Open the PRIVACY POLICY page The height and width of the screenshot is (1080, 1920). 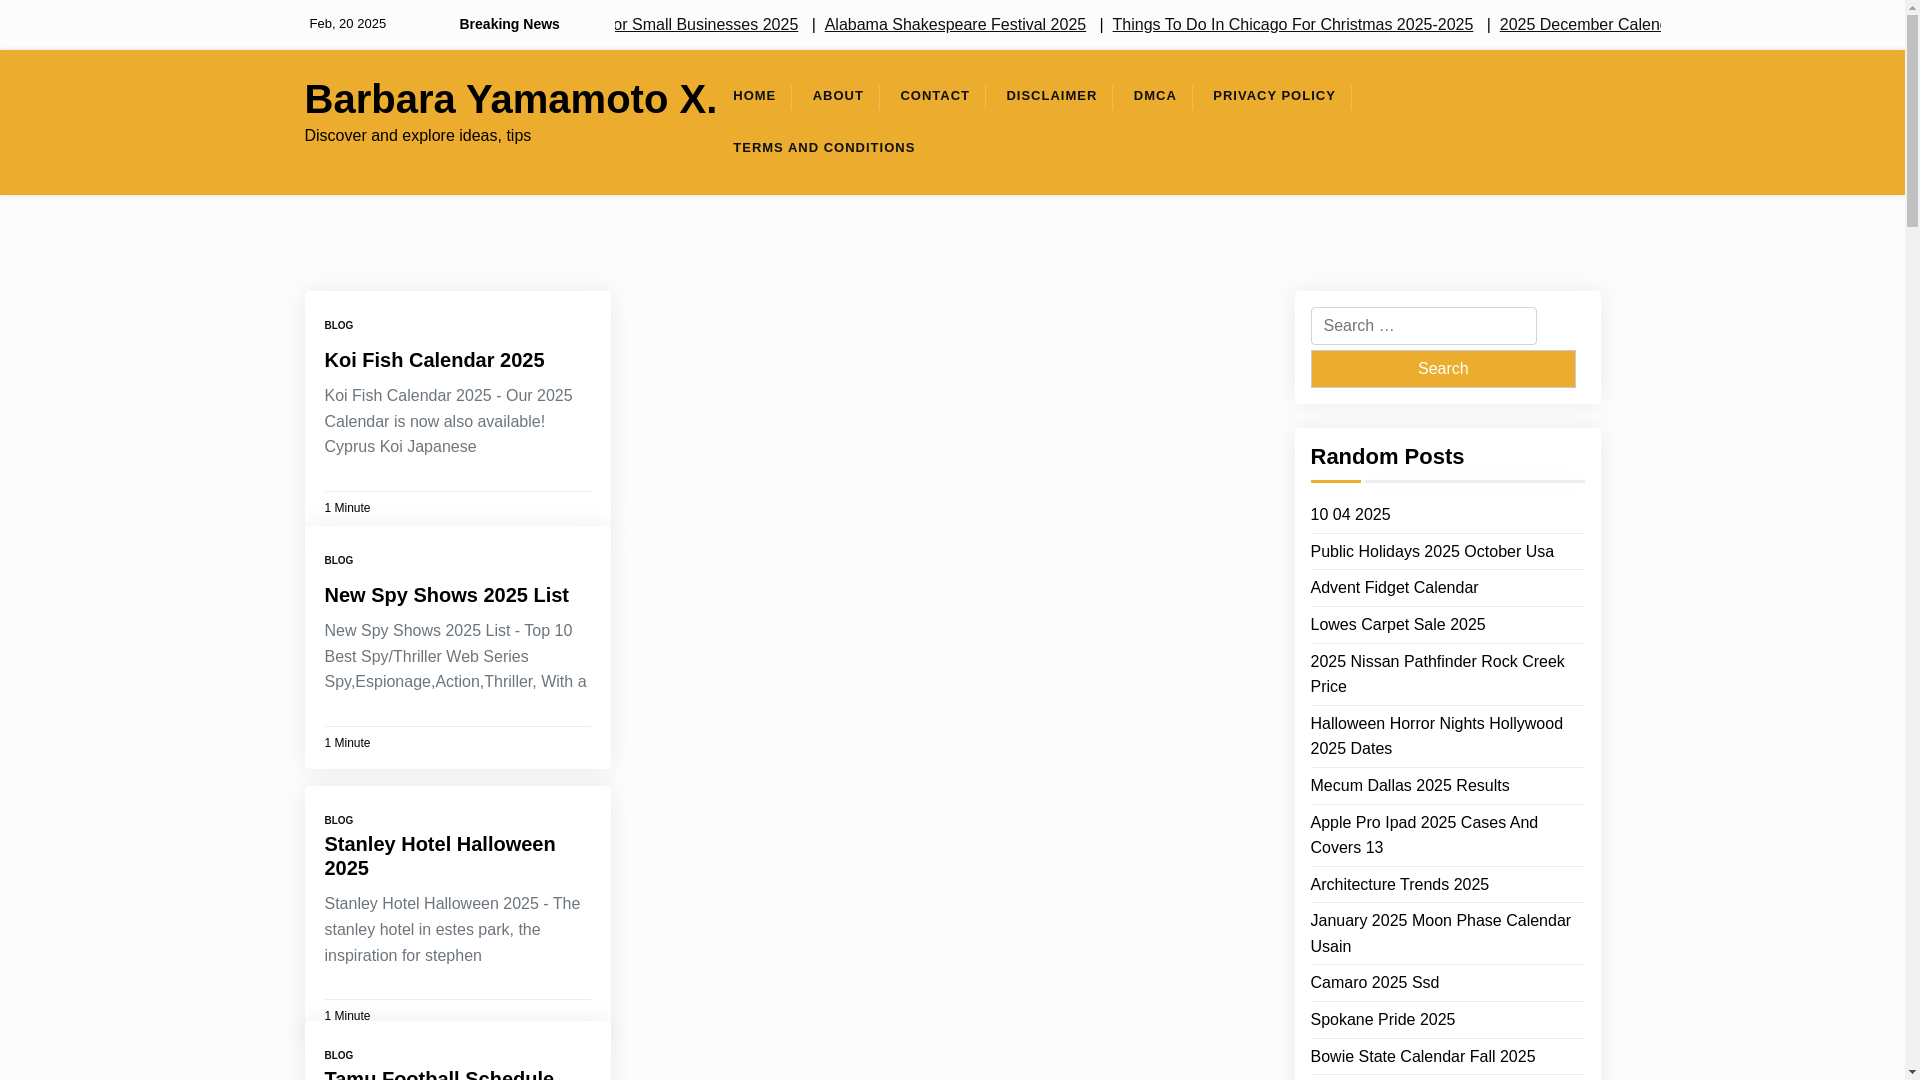pos(1274,96)
